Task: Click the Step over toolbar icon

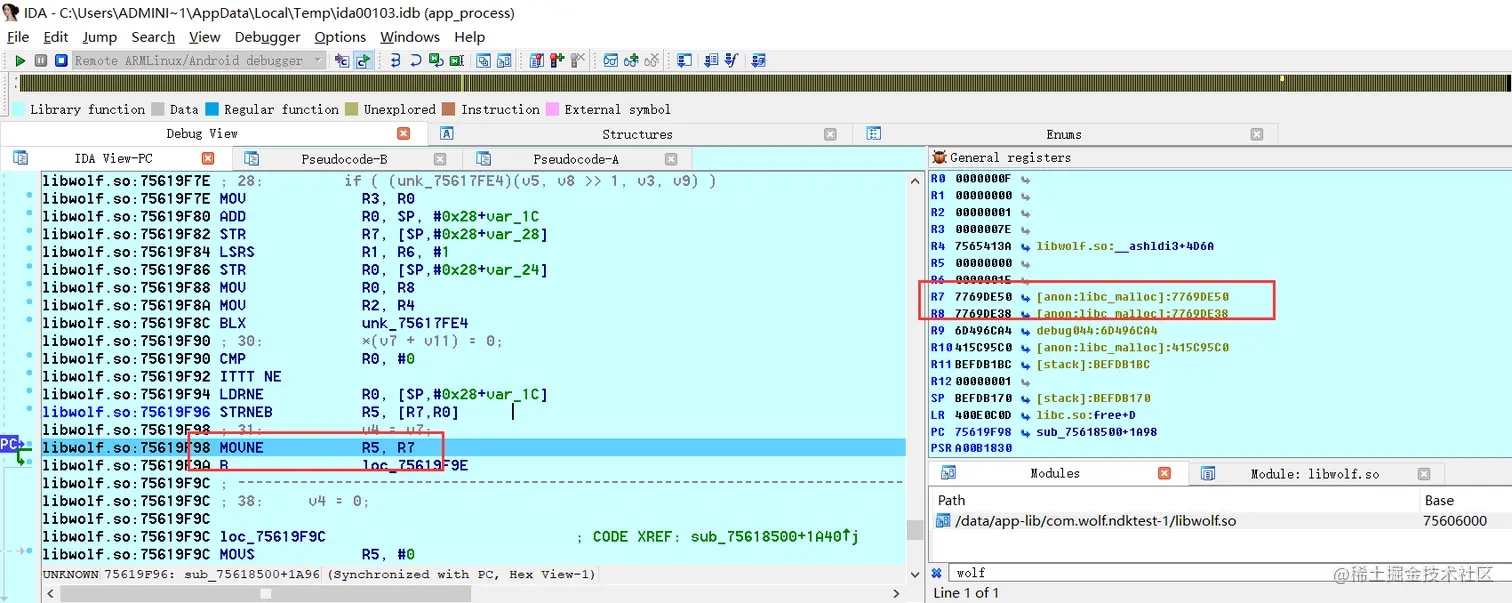Action: tap(416, 60)
